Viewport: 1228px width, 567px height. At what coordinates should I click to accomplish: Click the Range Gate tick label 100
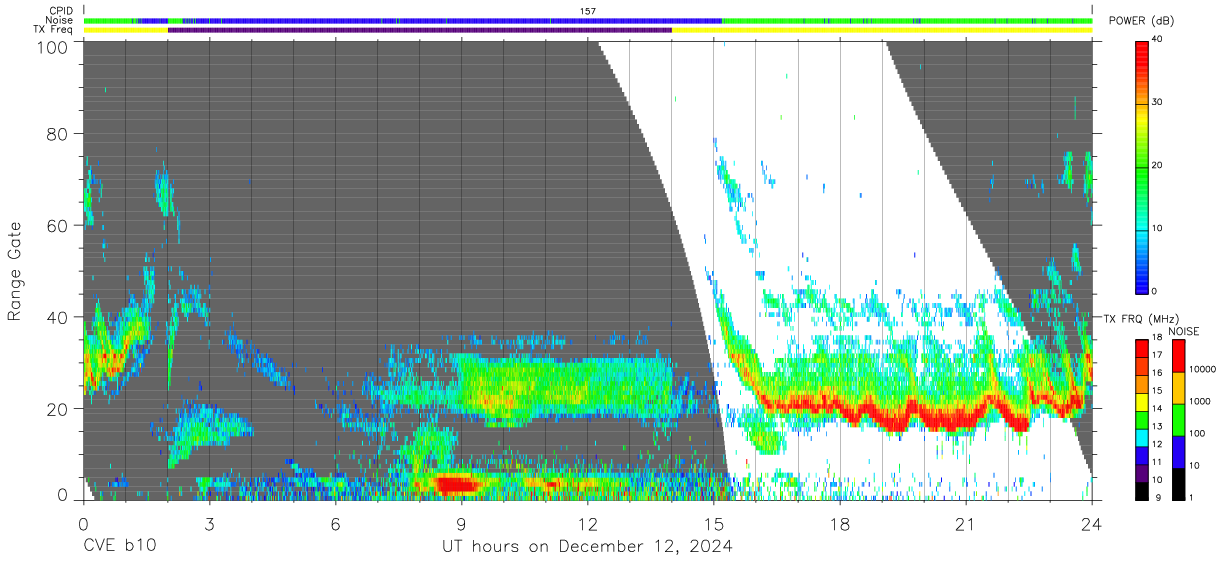(x=55, y=47)
